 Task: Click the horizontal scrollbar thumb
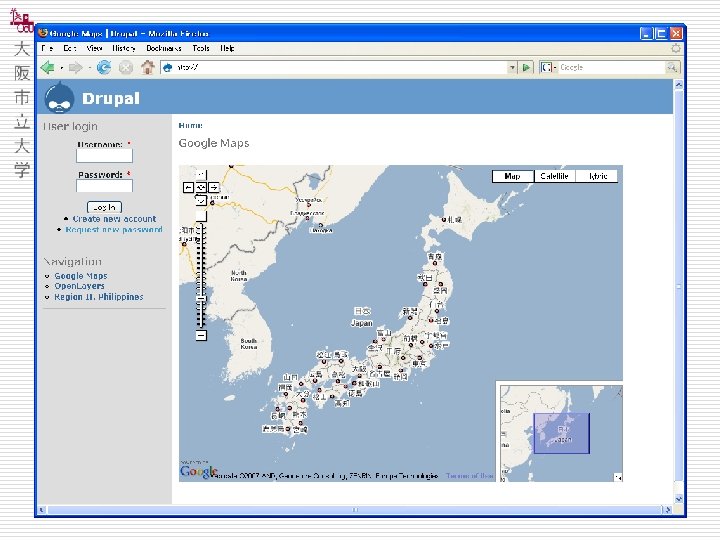pyautogui.click(x=354, y=510)
